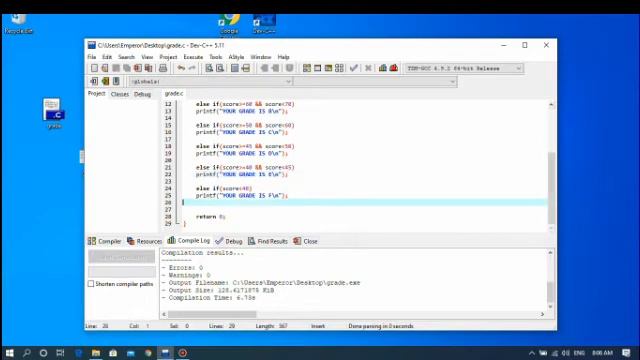Click the Rebuild All toolbar icon
The width and height of the screenshot is (640, 360).
(339, 68)
